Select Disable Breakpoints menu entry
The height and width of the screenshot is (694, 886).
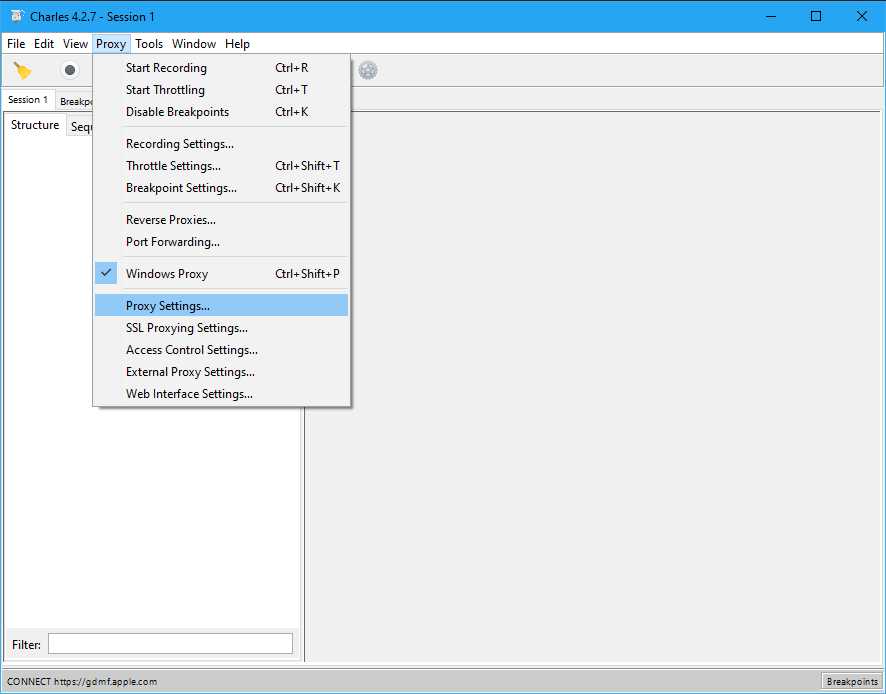pyautogui.click(x=222, y=112)
